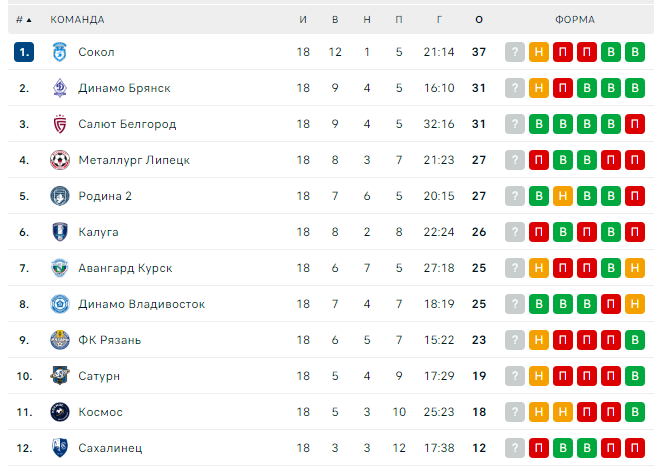Sort table by О points column

(x=479, y=20)
